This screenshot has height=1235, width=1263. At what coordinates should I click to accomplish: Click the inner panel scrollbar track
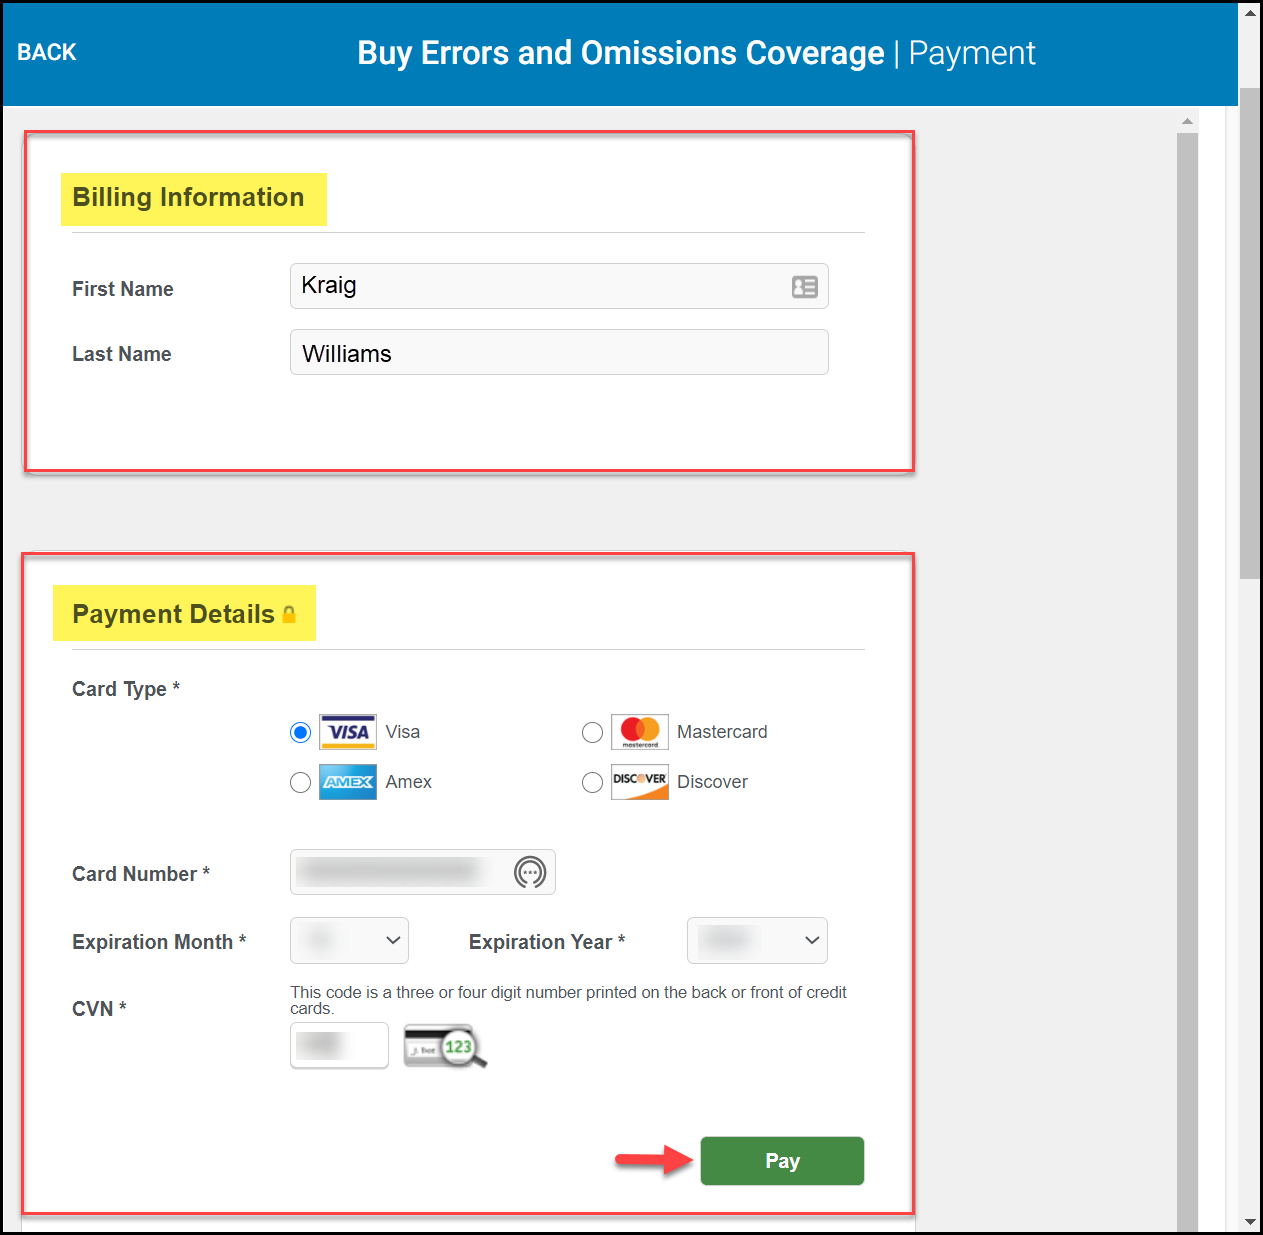(1187, 680)
